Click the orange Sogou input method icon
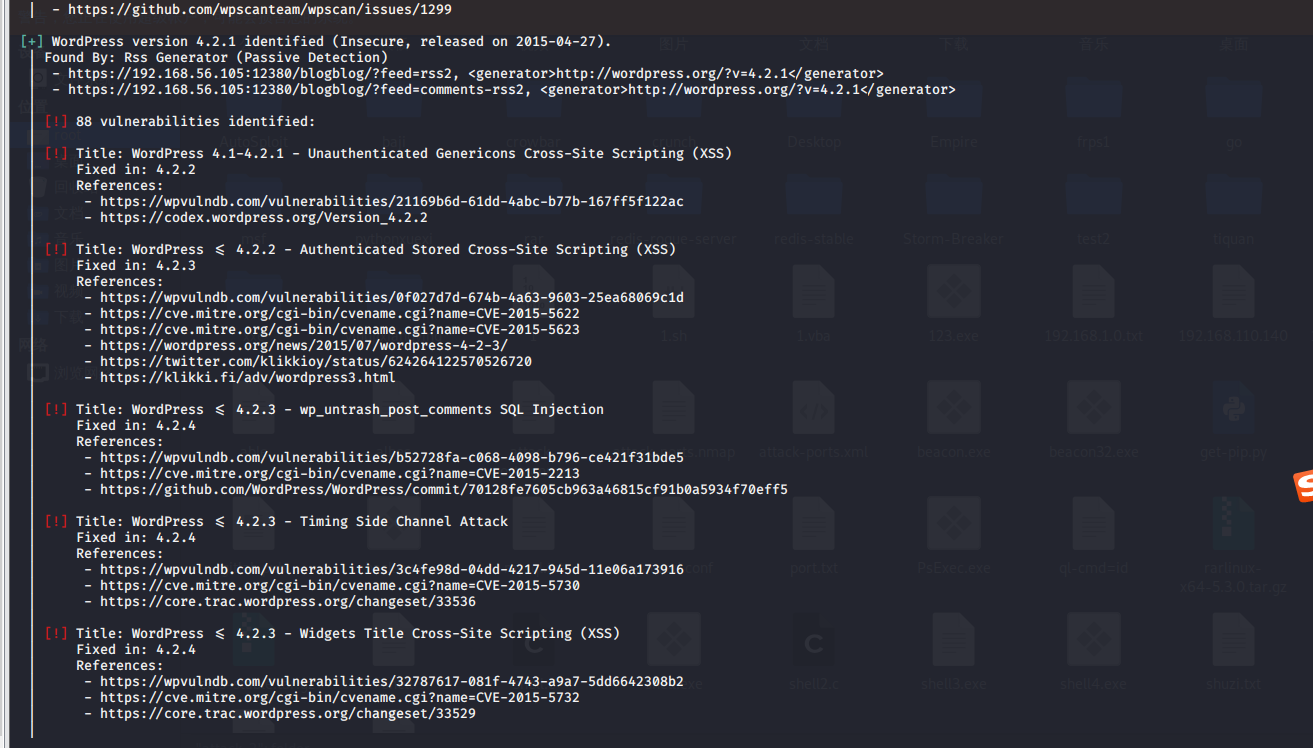The image size is (1313, 748). (1304, 486)
